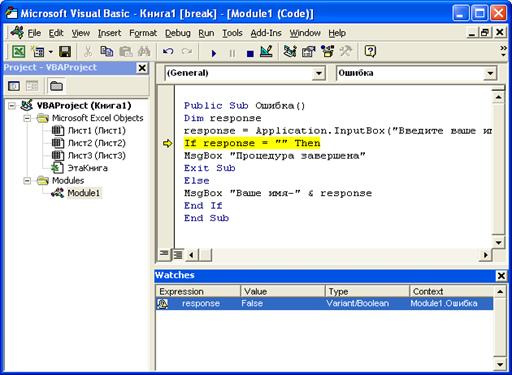Open the (General) object dropdown
512x375 pixels.
point(319,73)
